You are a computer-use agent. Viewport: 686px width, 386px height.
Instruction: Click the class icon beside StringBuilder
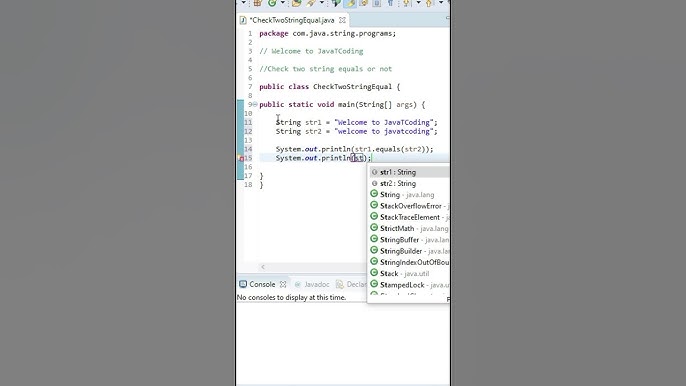tap(374, 250)
